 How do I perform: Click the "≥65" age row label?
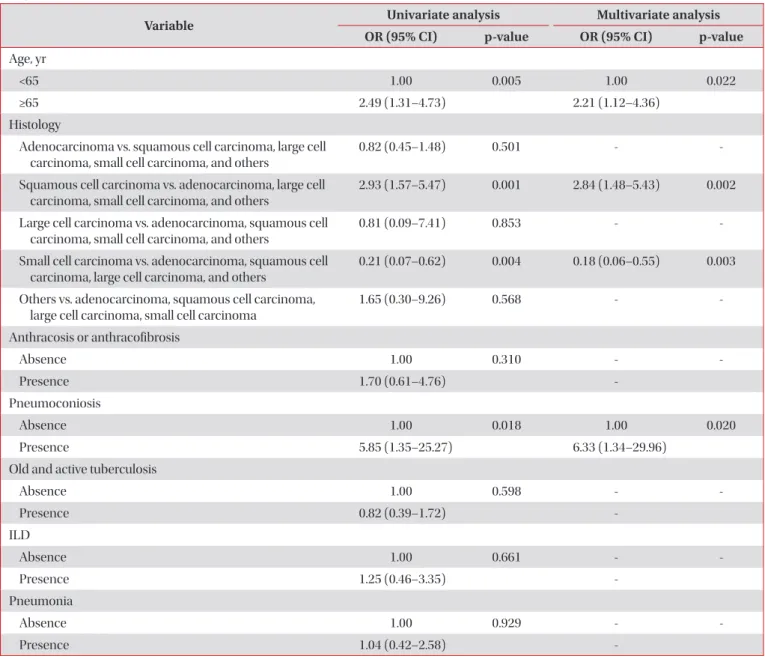tap(29, 103)
